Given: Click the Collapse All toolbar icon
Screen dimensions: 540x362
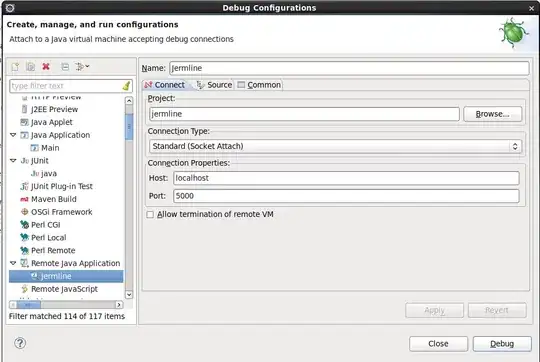Looking at the screenshot, I should (65, 66).
